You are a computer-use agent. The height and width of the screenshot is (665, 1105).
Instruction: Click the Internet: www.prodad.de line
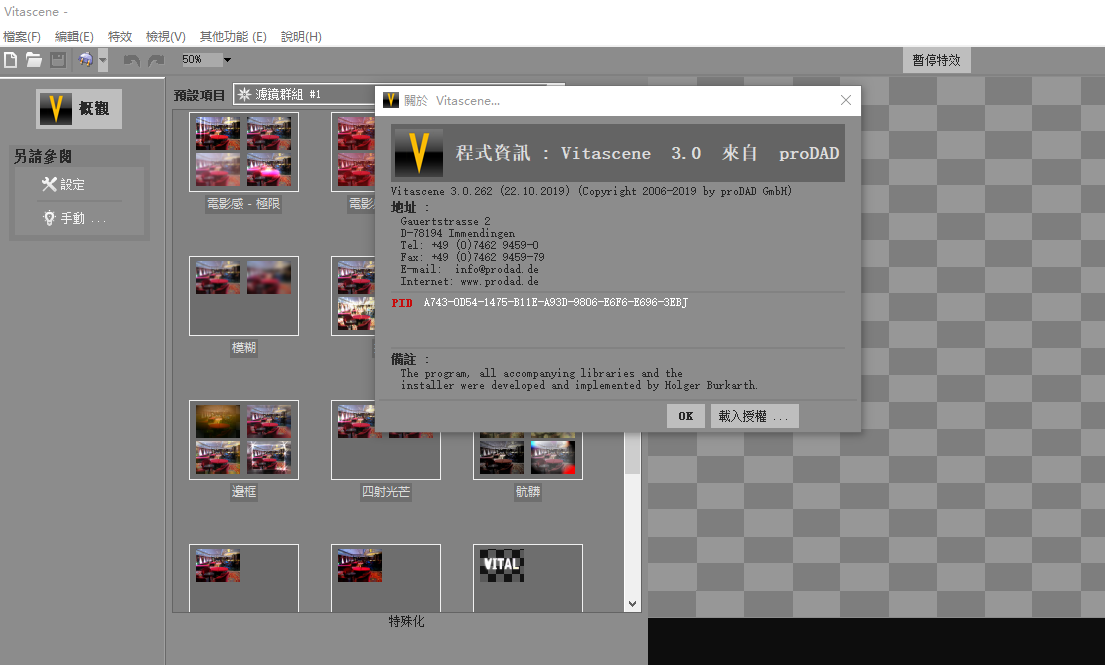469,281
